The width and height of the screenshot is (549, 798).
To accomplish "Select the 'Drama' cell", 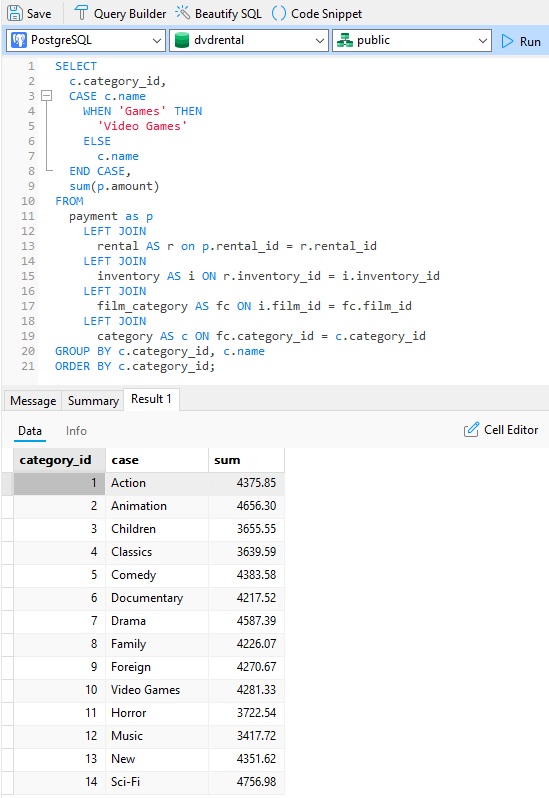I will (x=157, y=621).
